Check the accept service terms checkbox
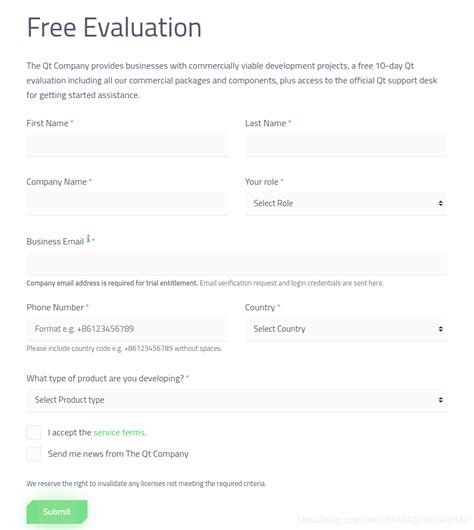 [x=34, y=432]
